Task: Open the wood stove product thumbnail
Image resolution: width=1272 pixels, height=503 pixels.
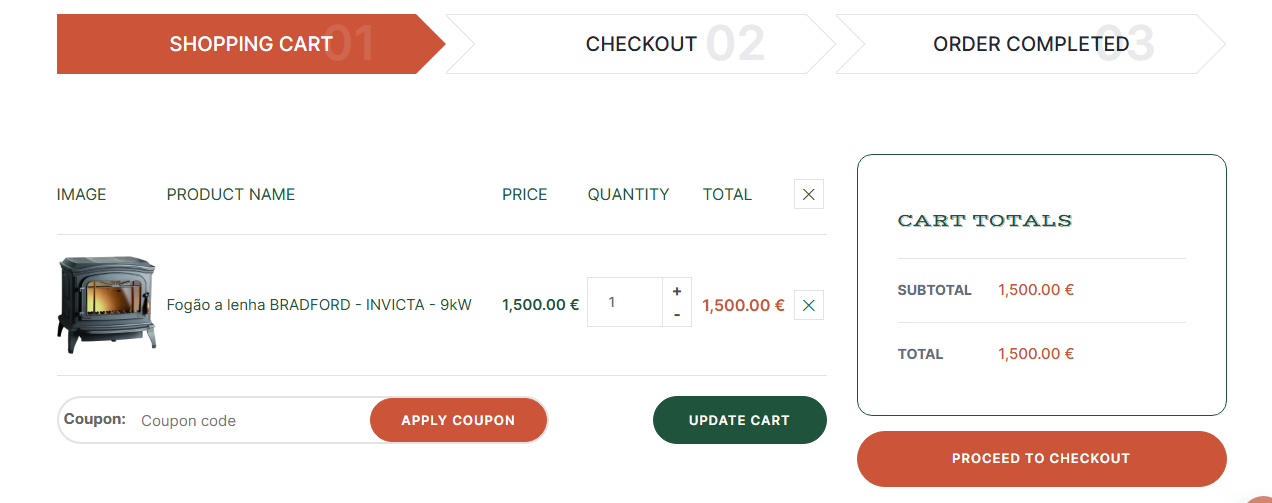Action: (107, 304)
